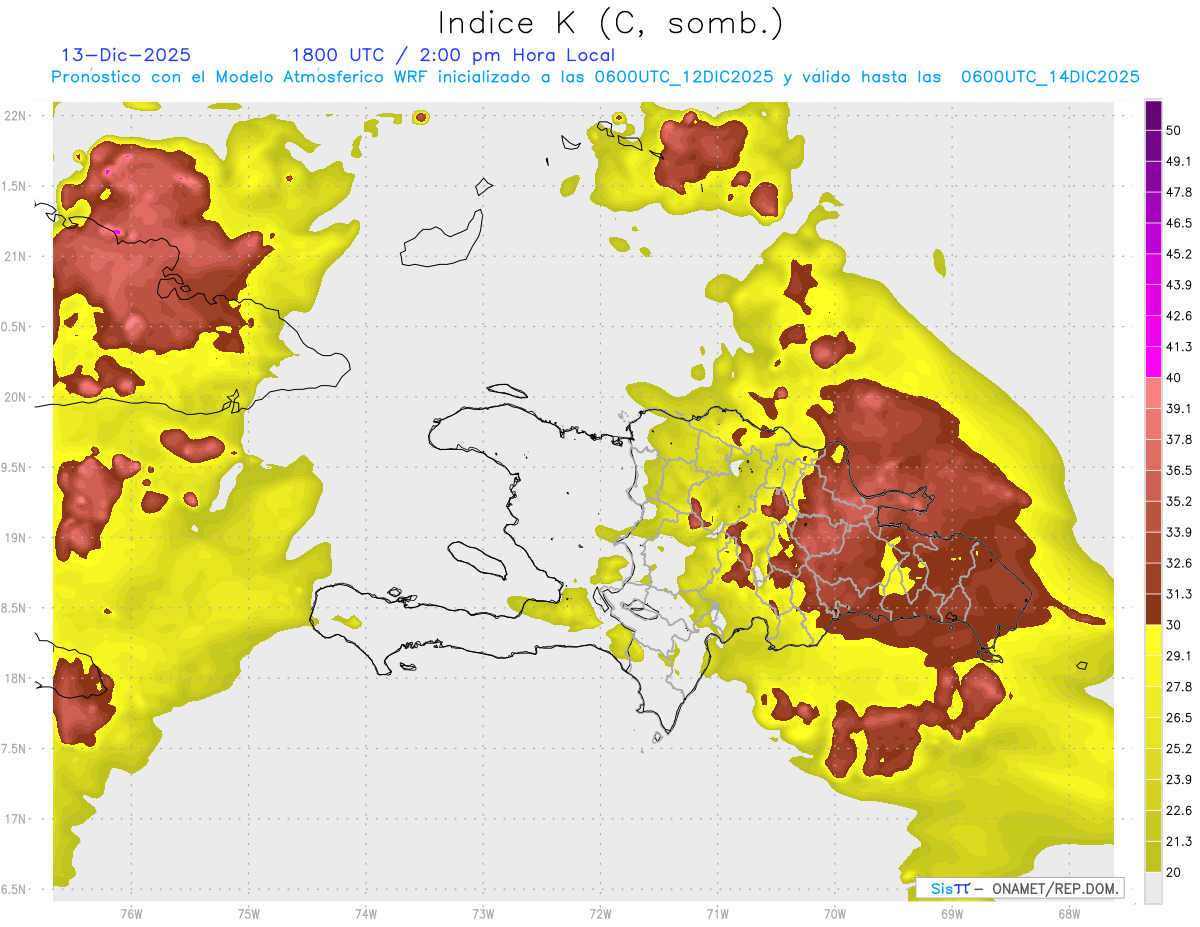
Task: Pick the magenta band between 41.3 and 42.6
Action: (x=1153, y=331)
